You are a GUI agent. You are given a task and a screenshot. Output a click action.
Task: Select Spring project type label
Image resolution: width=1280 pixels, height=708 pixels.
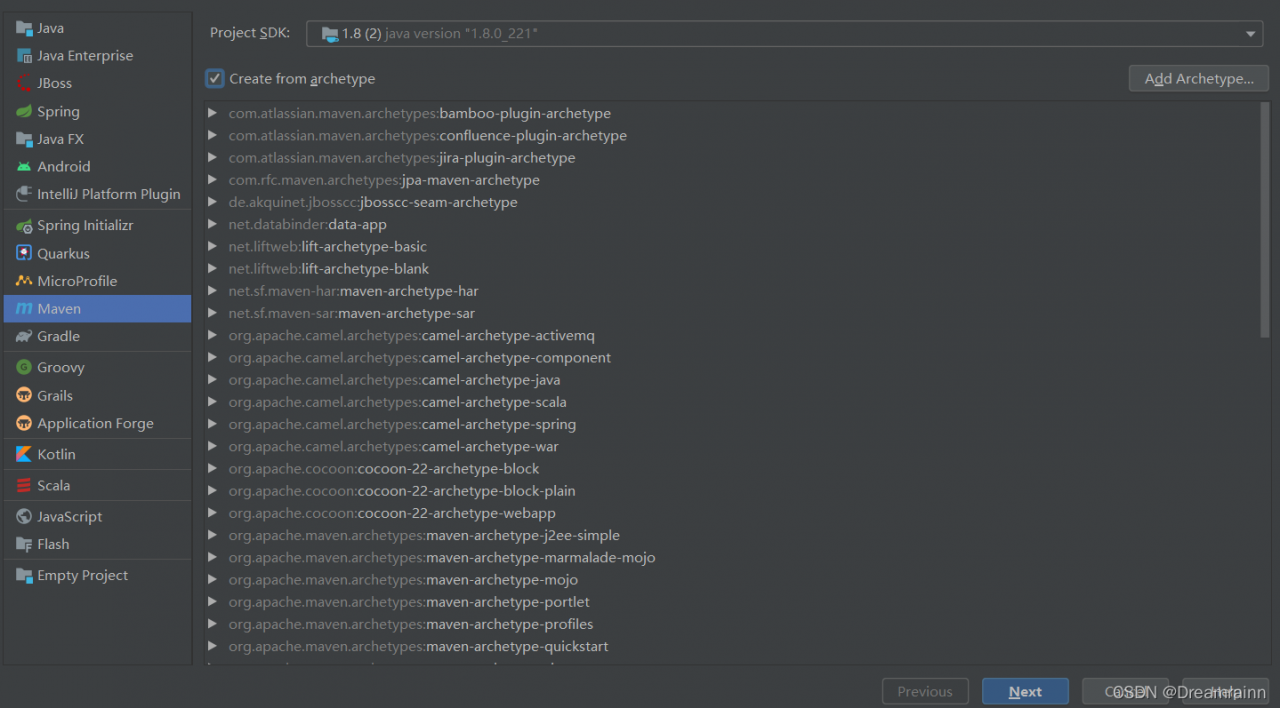click(58, 112)
